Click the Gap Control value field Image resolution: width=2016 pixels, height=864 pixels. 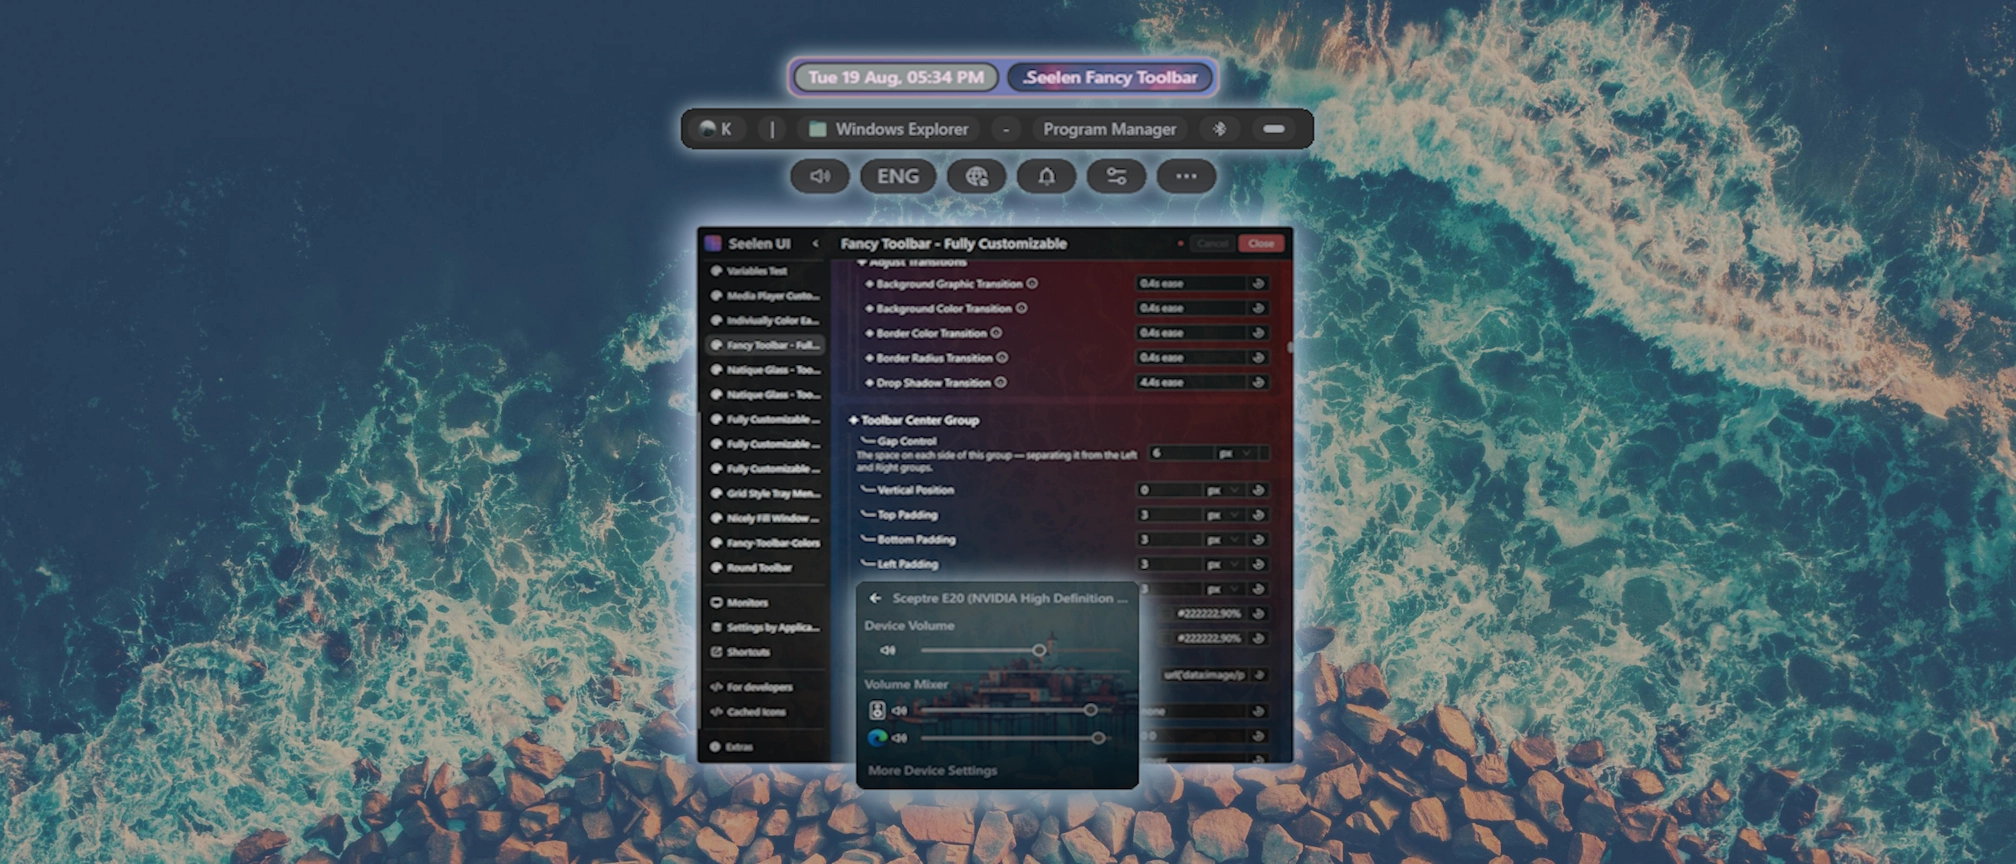(x=1180, y=453)
